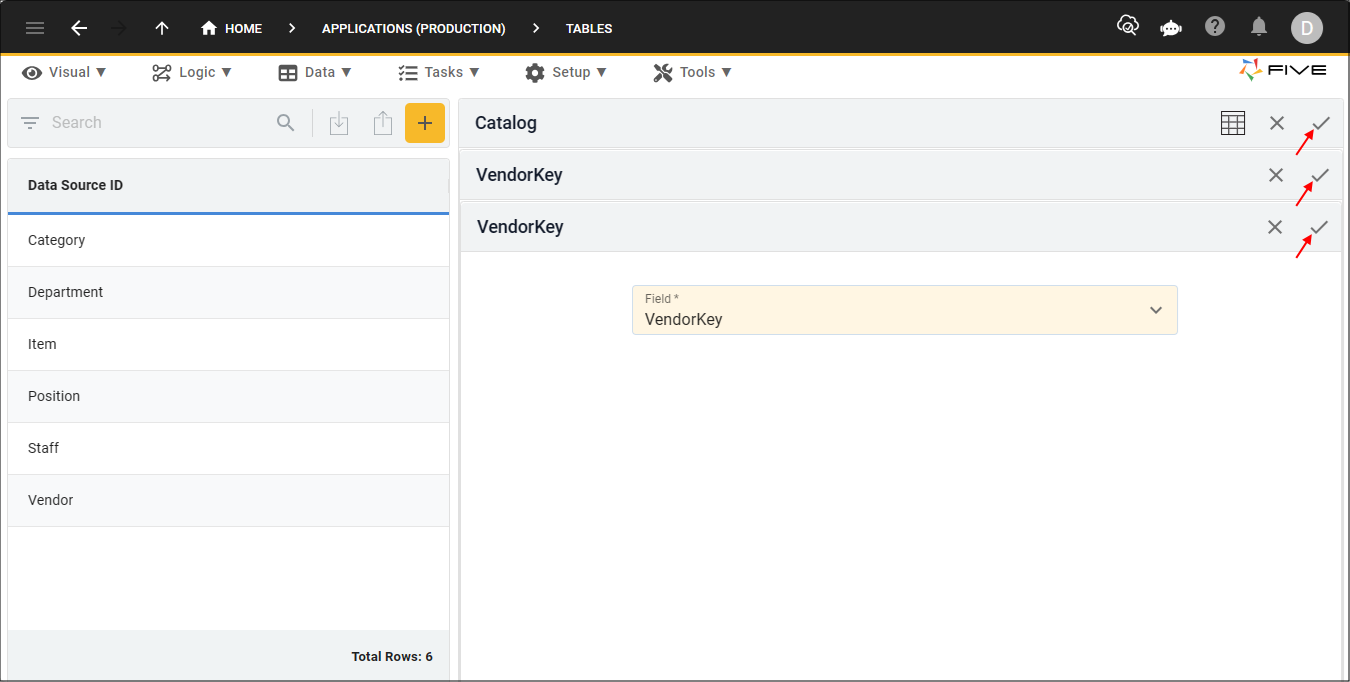Open the table grid icon in Catalog header
Viewport: 1350px width, 682px height.
pyautogui.click(x=1233, y=123)
